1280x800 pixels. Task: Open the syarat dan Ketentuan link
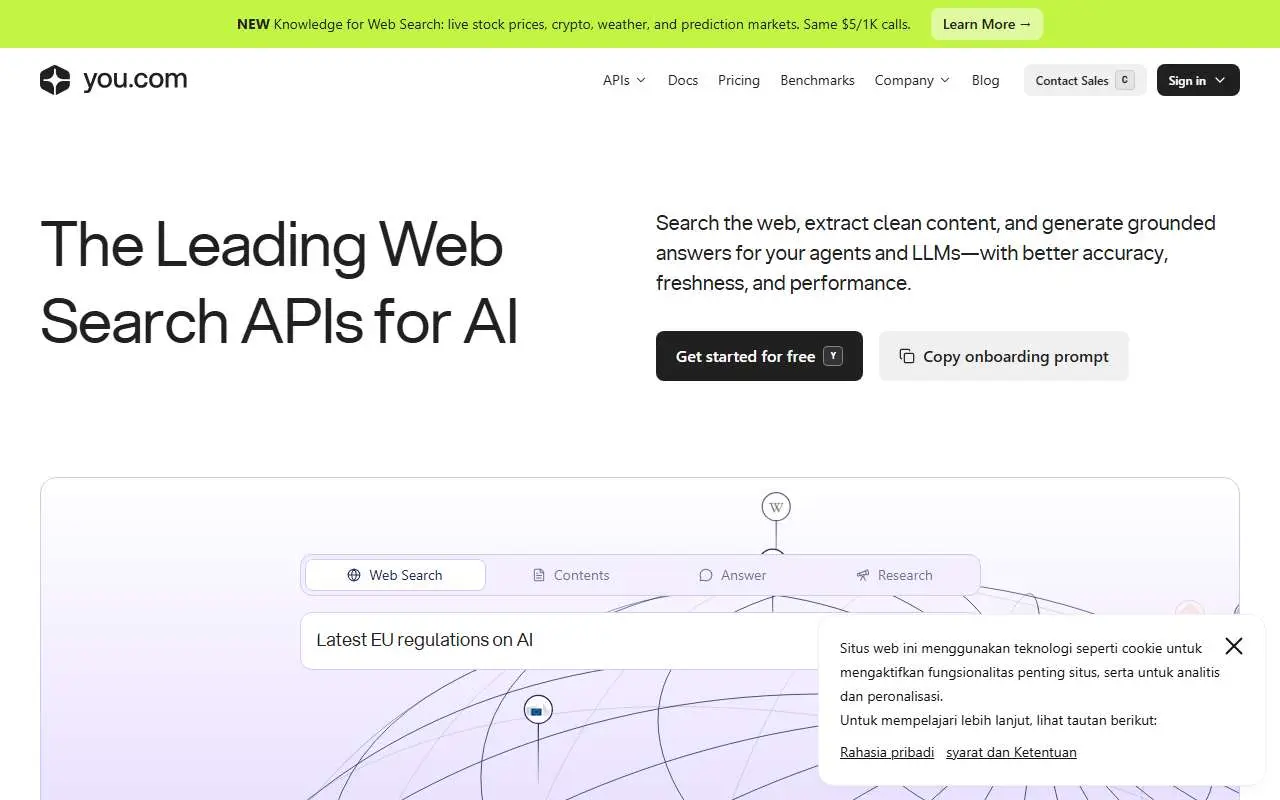[1011, 752]
